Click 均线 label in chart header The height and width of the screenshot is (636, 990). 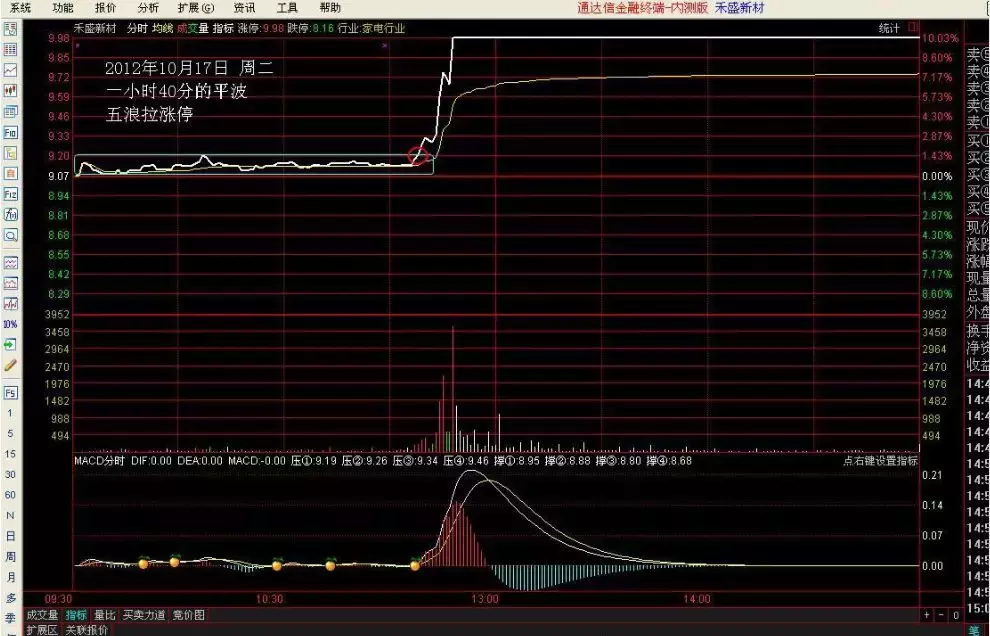(x=162, y=28)
